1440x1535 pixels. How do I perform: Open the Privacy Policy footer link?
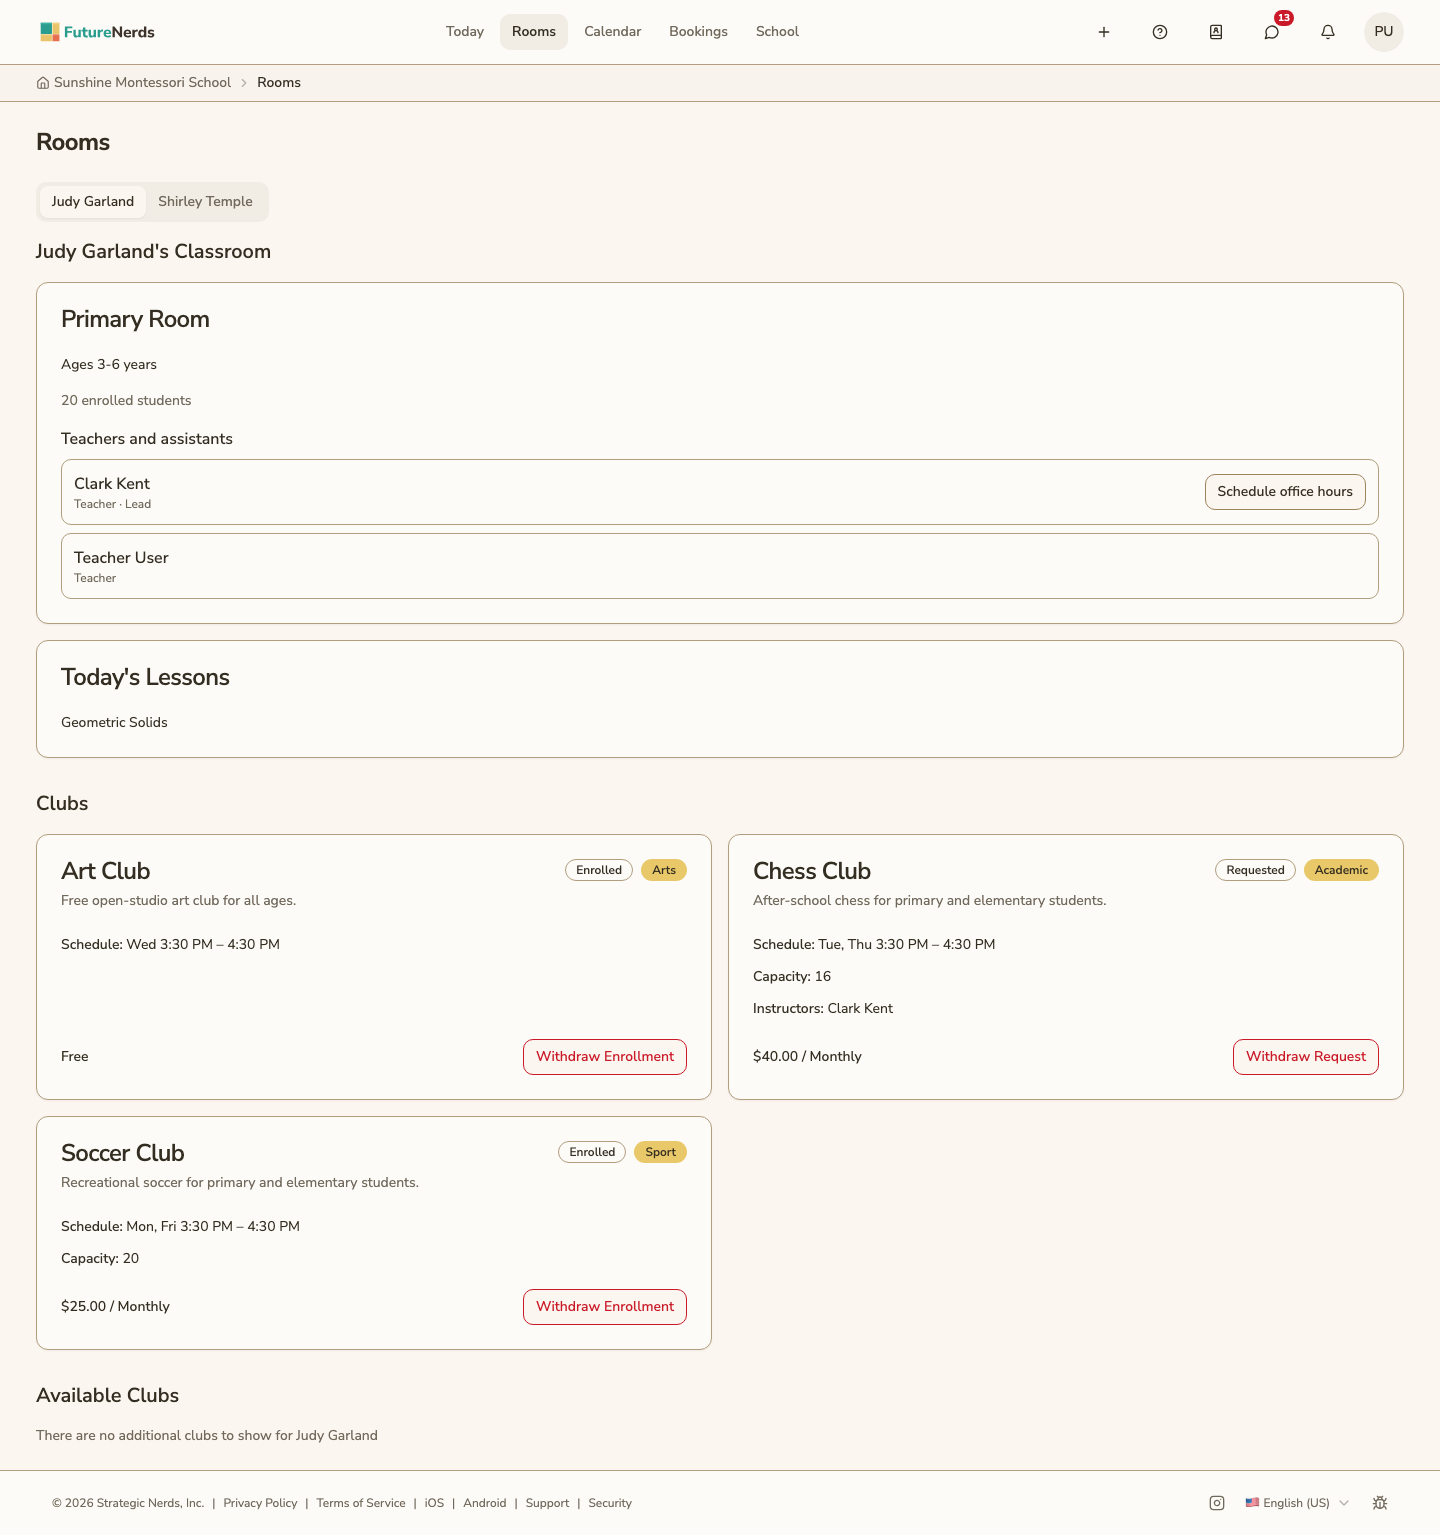pos(260,1503)
